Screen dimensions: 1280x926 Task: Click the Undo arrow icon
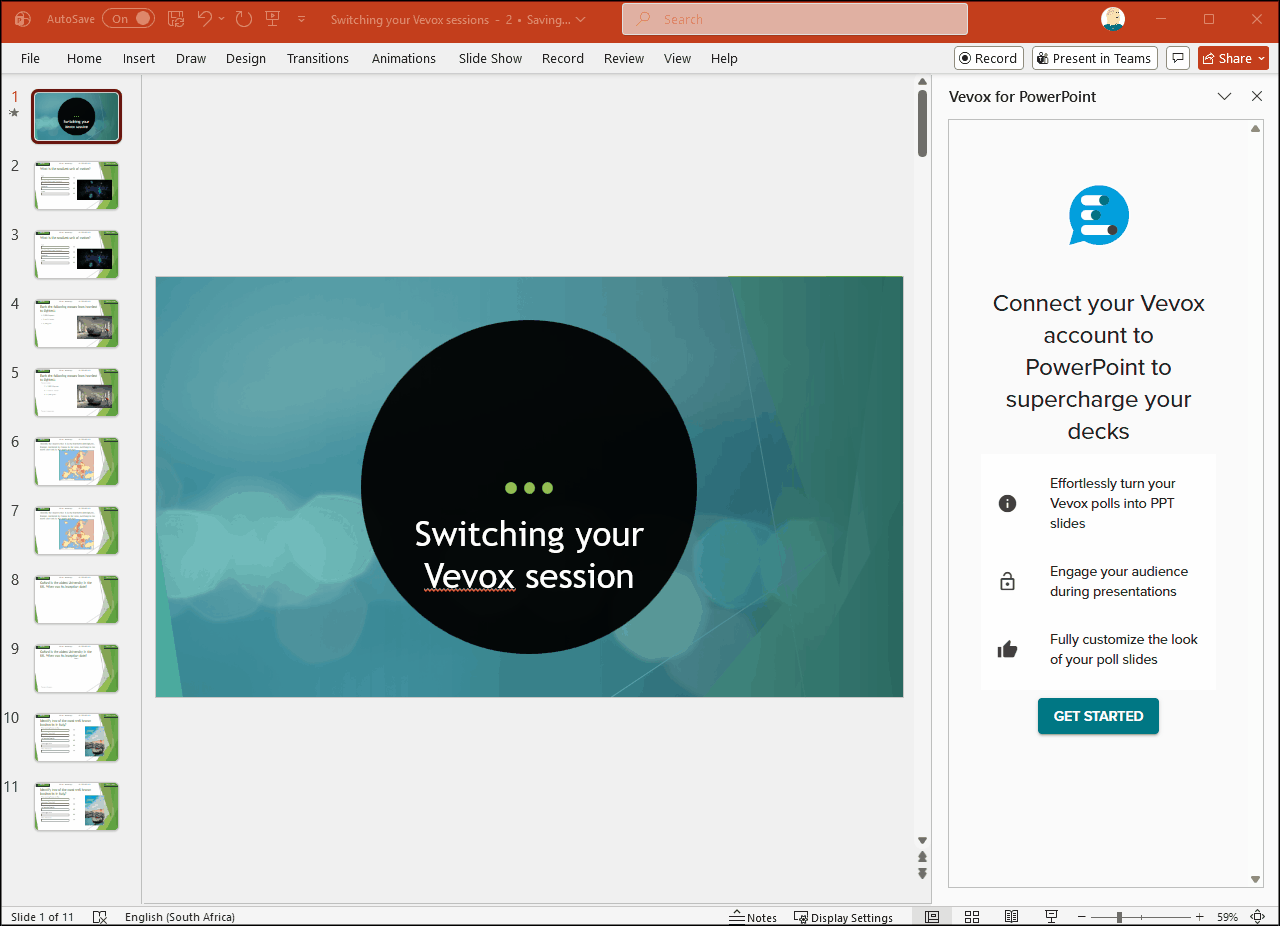pos(205,19)
